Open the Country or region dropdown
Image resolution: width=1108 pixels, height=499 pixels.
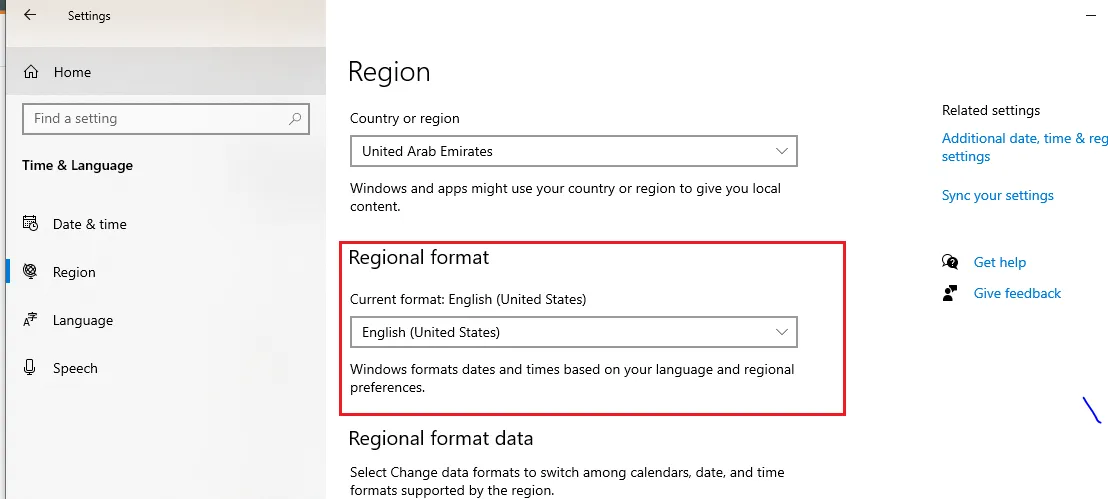pos(573,151)
